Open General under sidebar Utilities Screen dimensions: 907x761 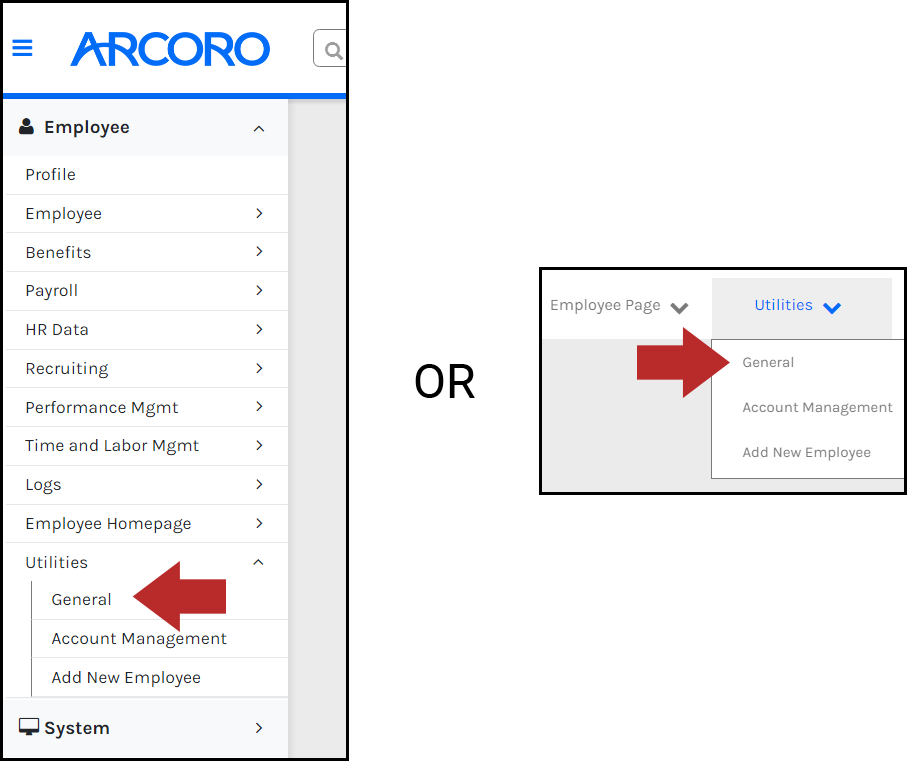pos(82,600)
